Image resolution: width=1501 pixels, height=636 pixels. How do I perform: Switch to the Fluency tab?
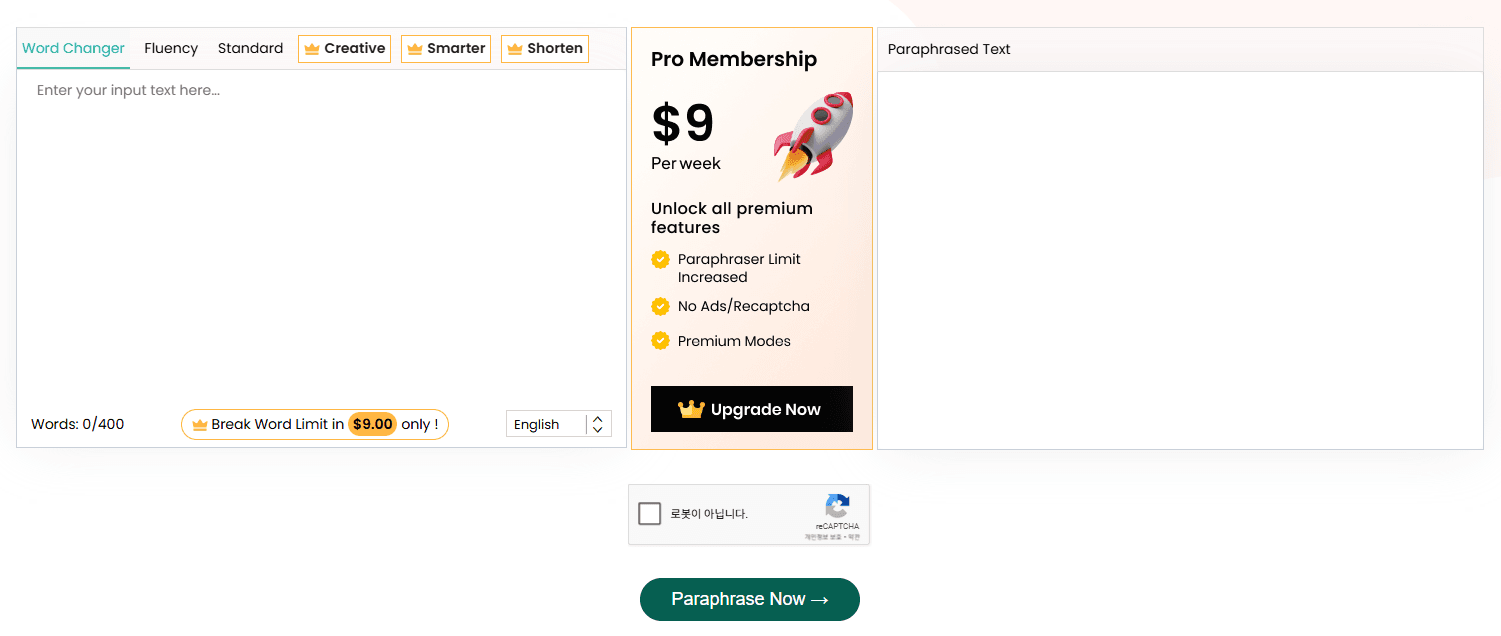point(171,48)
